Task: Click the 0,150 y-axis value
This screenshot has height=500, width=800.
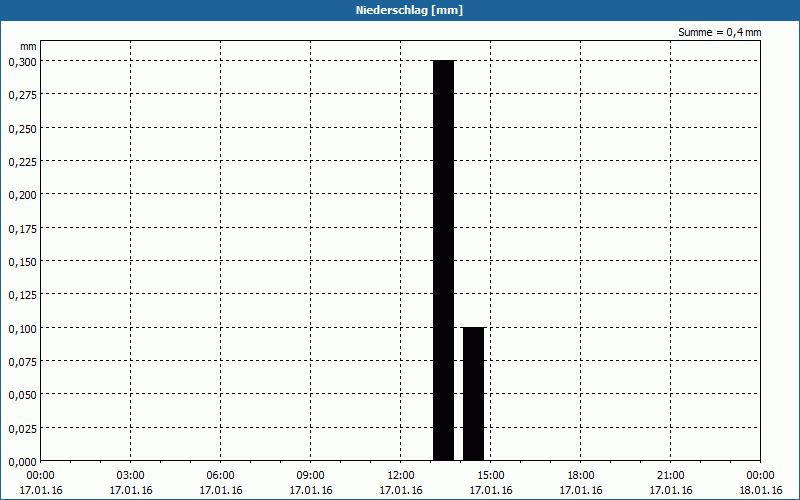Action: pos(22,262)
